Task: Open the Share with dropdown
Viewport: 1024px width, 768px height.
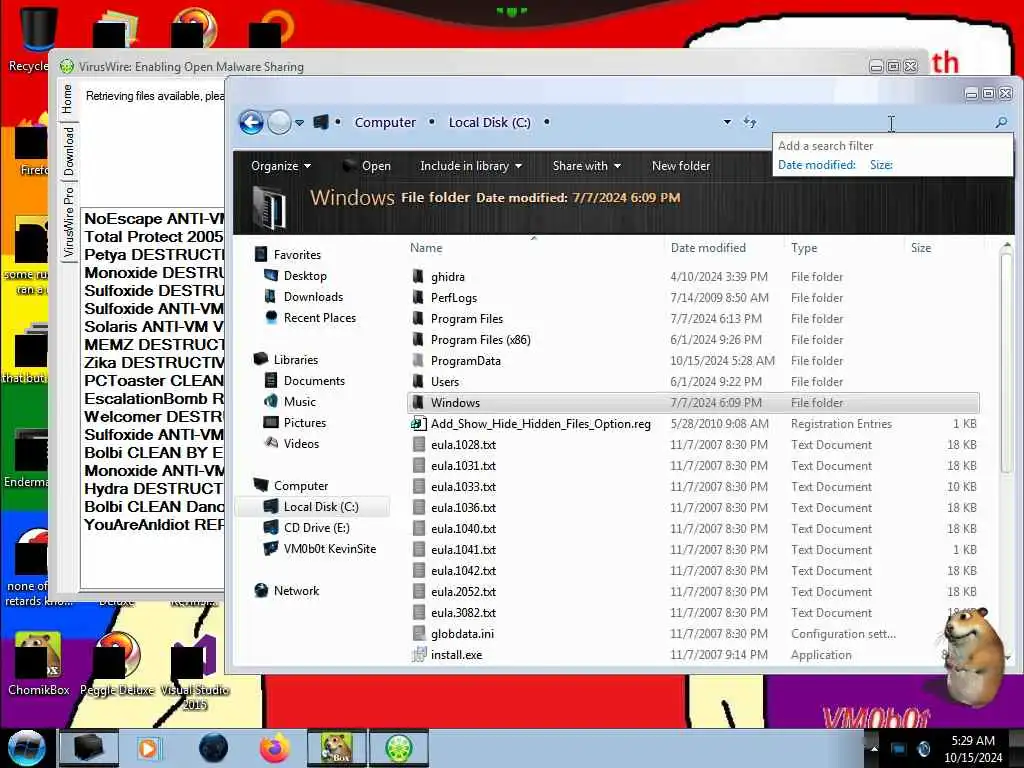Action: [586, 166]
